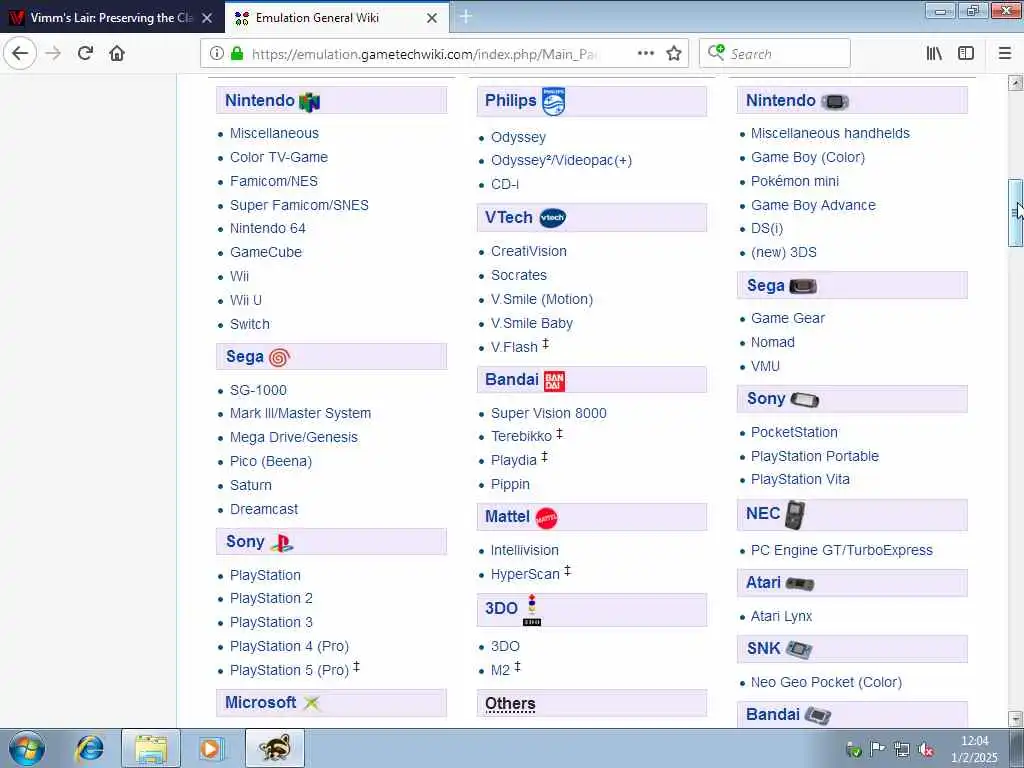
Task: Click the Bandai red logo icon
Action: point(554,381)
